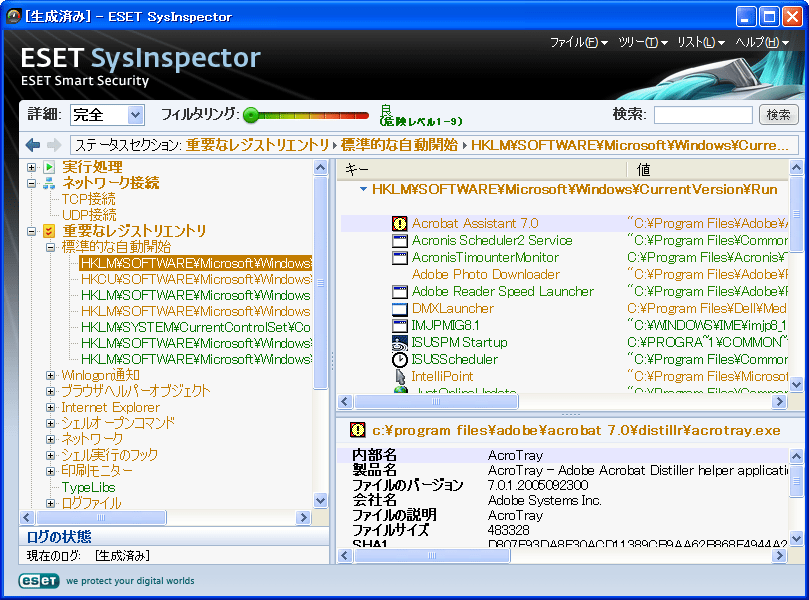Click the Acronis Scheduler2 Service window icon
Image resolution: width=809 pixels, height=600 pixels.
click(x=399, y=240)
